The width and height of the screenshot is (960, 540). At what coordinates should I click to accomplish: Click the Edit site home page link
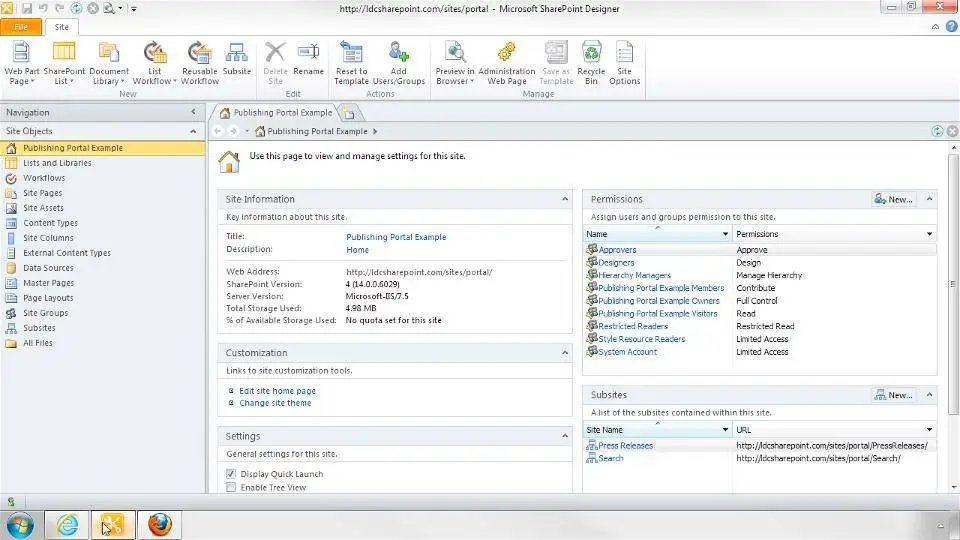click(277, 391)
